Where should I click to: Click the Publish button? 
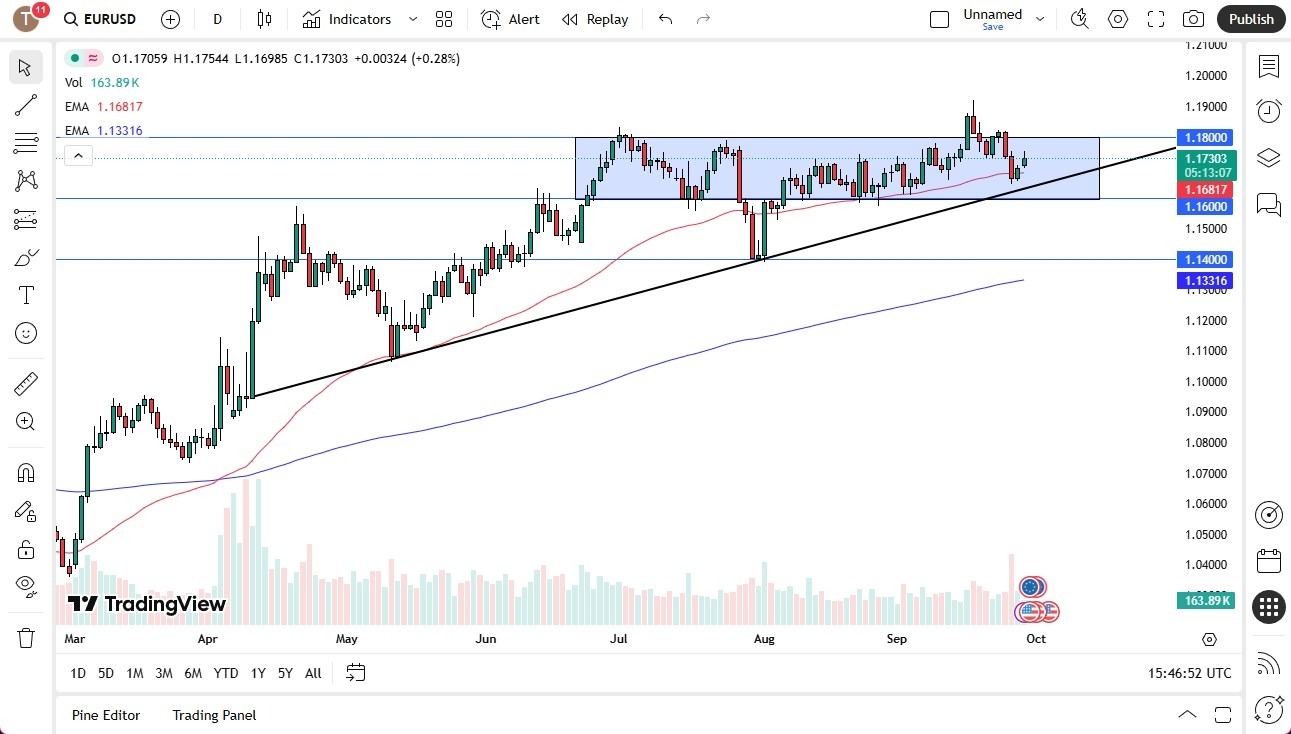(1250, 18)
